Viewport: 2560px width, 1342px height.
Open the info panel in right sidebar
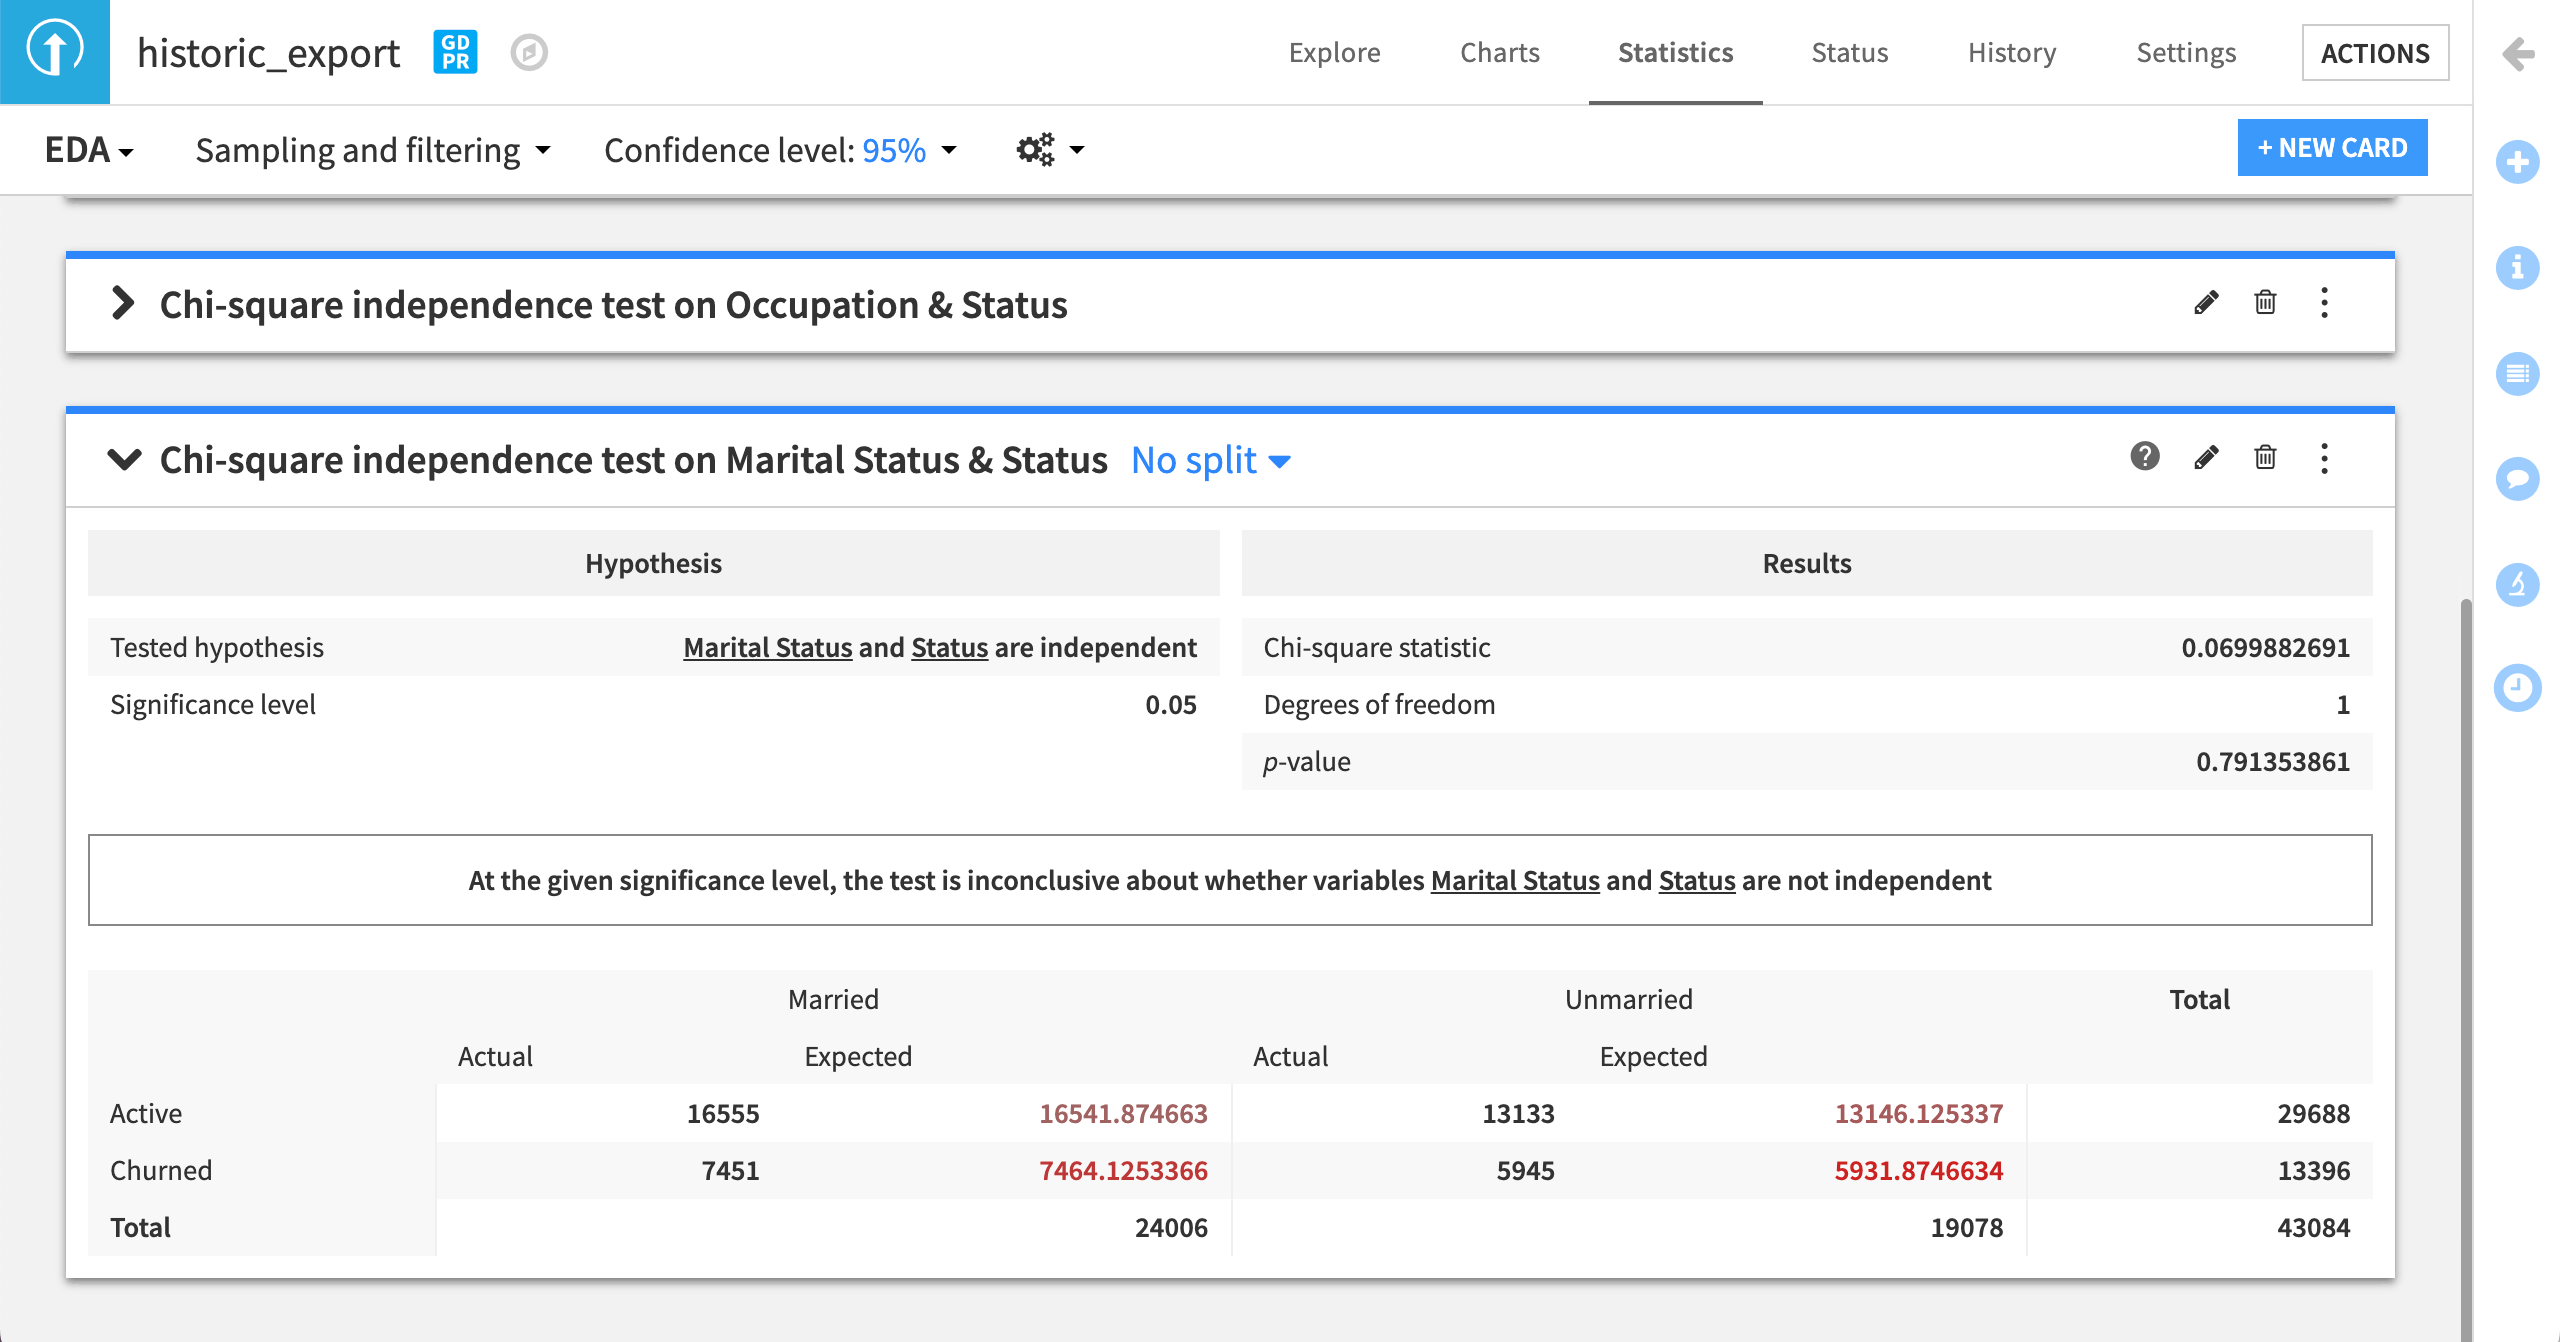tap(2517, 268)
